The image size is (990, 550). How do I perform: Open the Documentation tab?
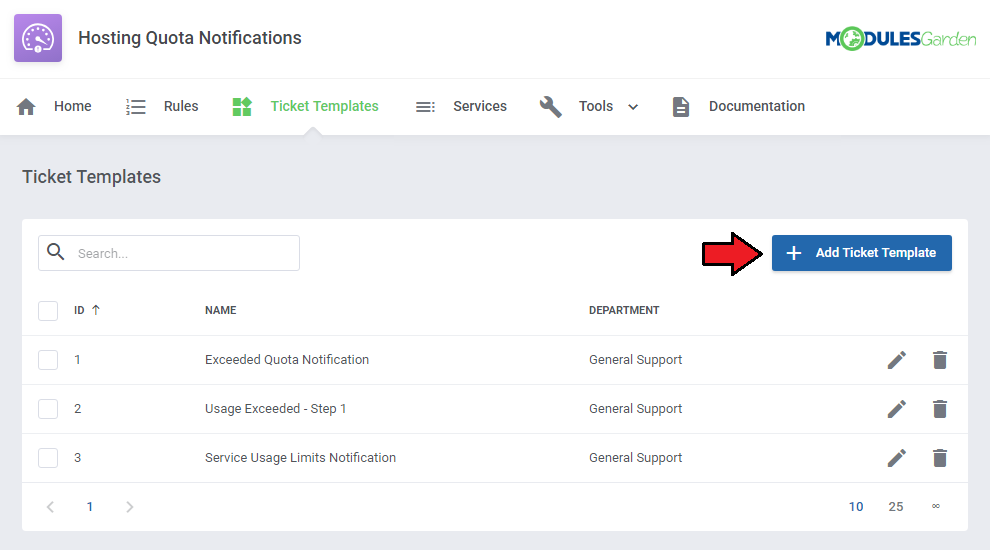pyautogui.click(x=757, y=106)
